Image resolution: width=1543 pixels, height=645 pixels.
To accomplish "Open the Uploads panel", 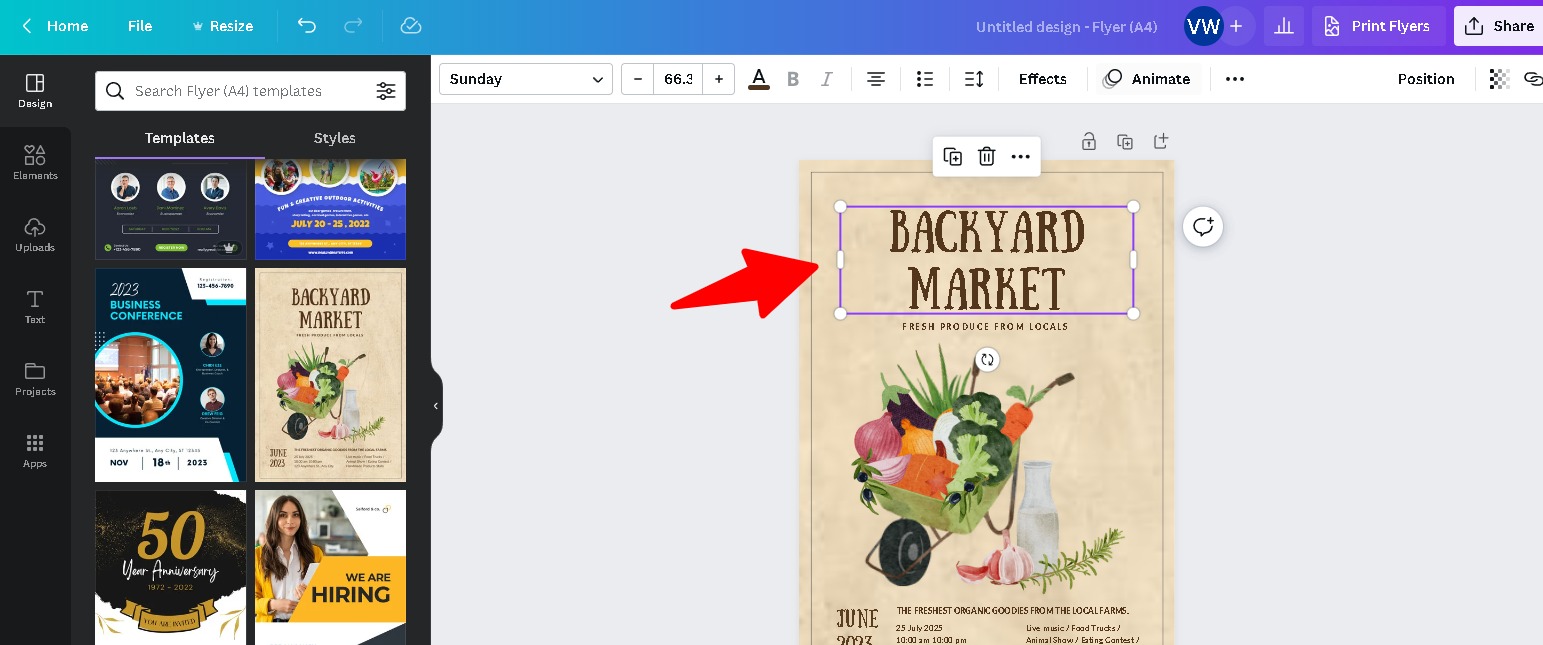I will [x=35, y=236].
